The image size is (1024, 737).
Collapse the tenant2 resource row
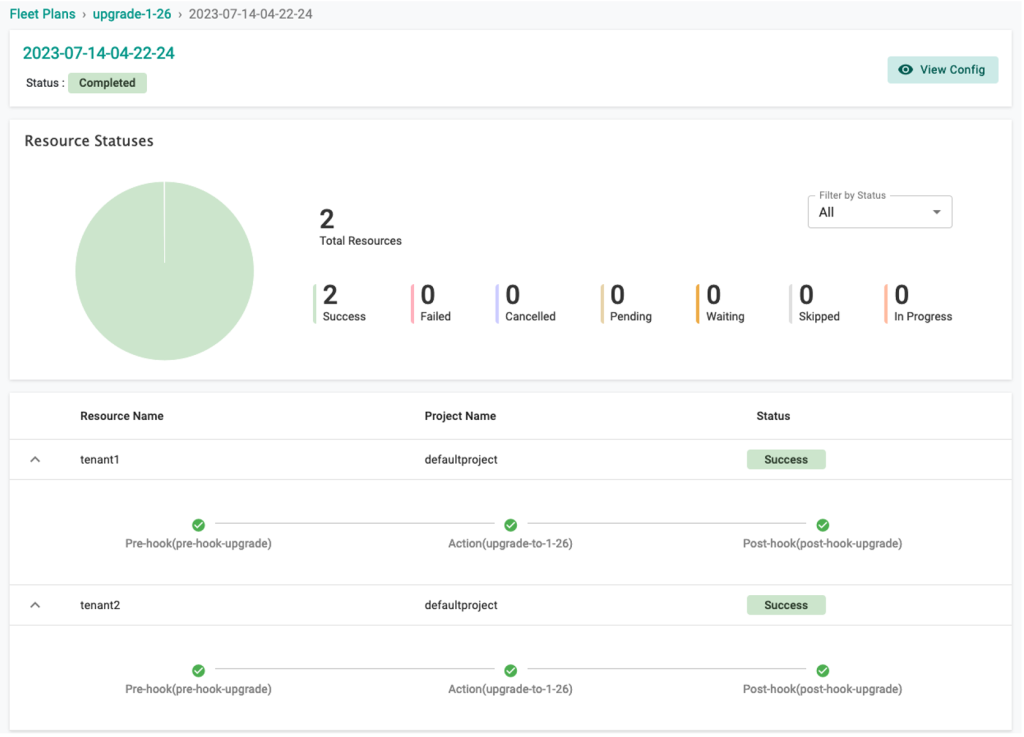[35, 604]
